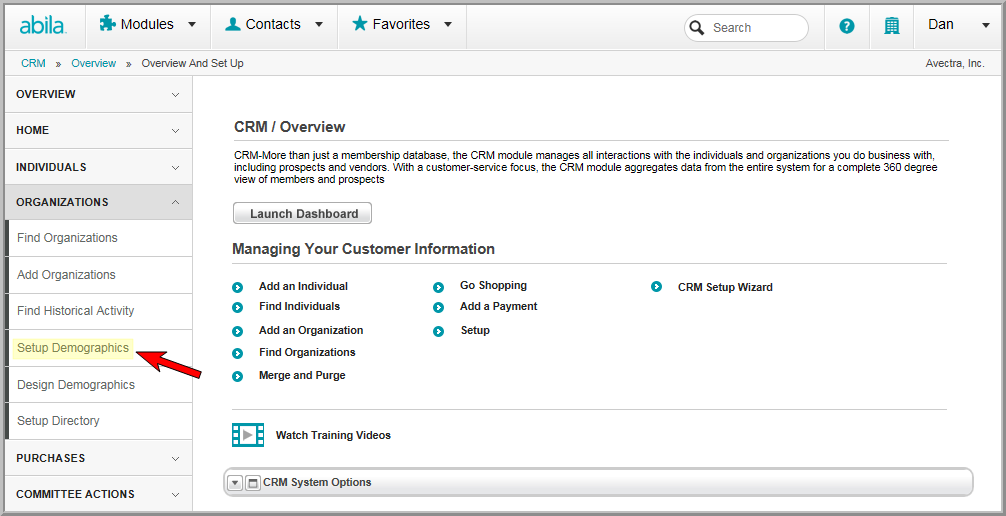Collapse the ORGANIZATIONS sidebar section
This screenshot has width=1006, height=516.
click(98, 202)
